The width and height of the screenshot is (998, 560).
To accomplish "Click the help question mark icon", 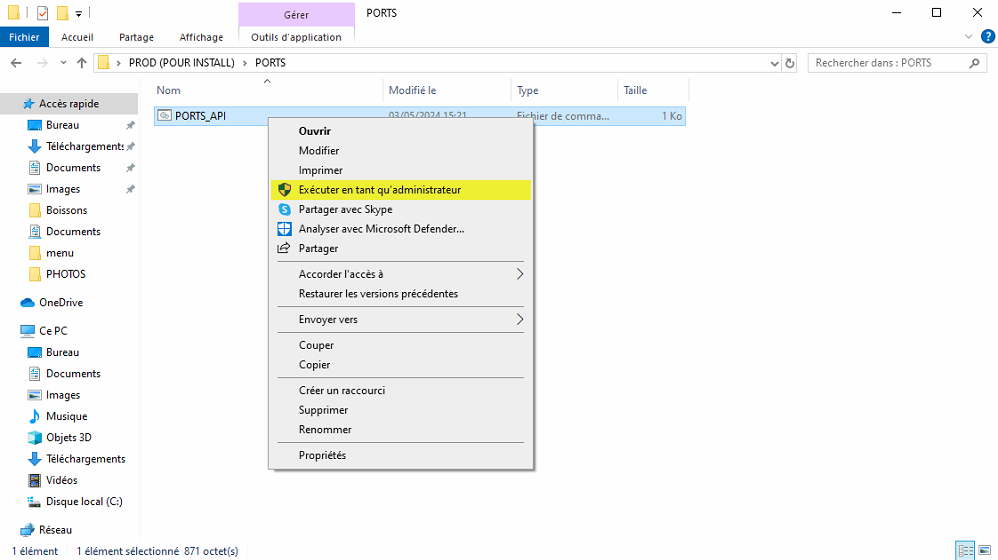I will click(x=987, y=37).
